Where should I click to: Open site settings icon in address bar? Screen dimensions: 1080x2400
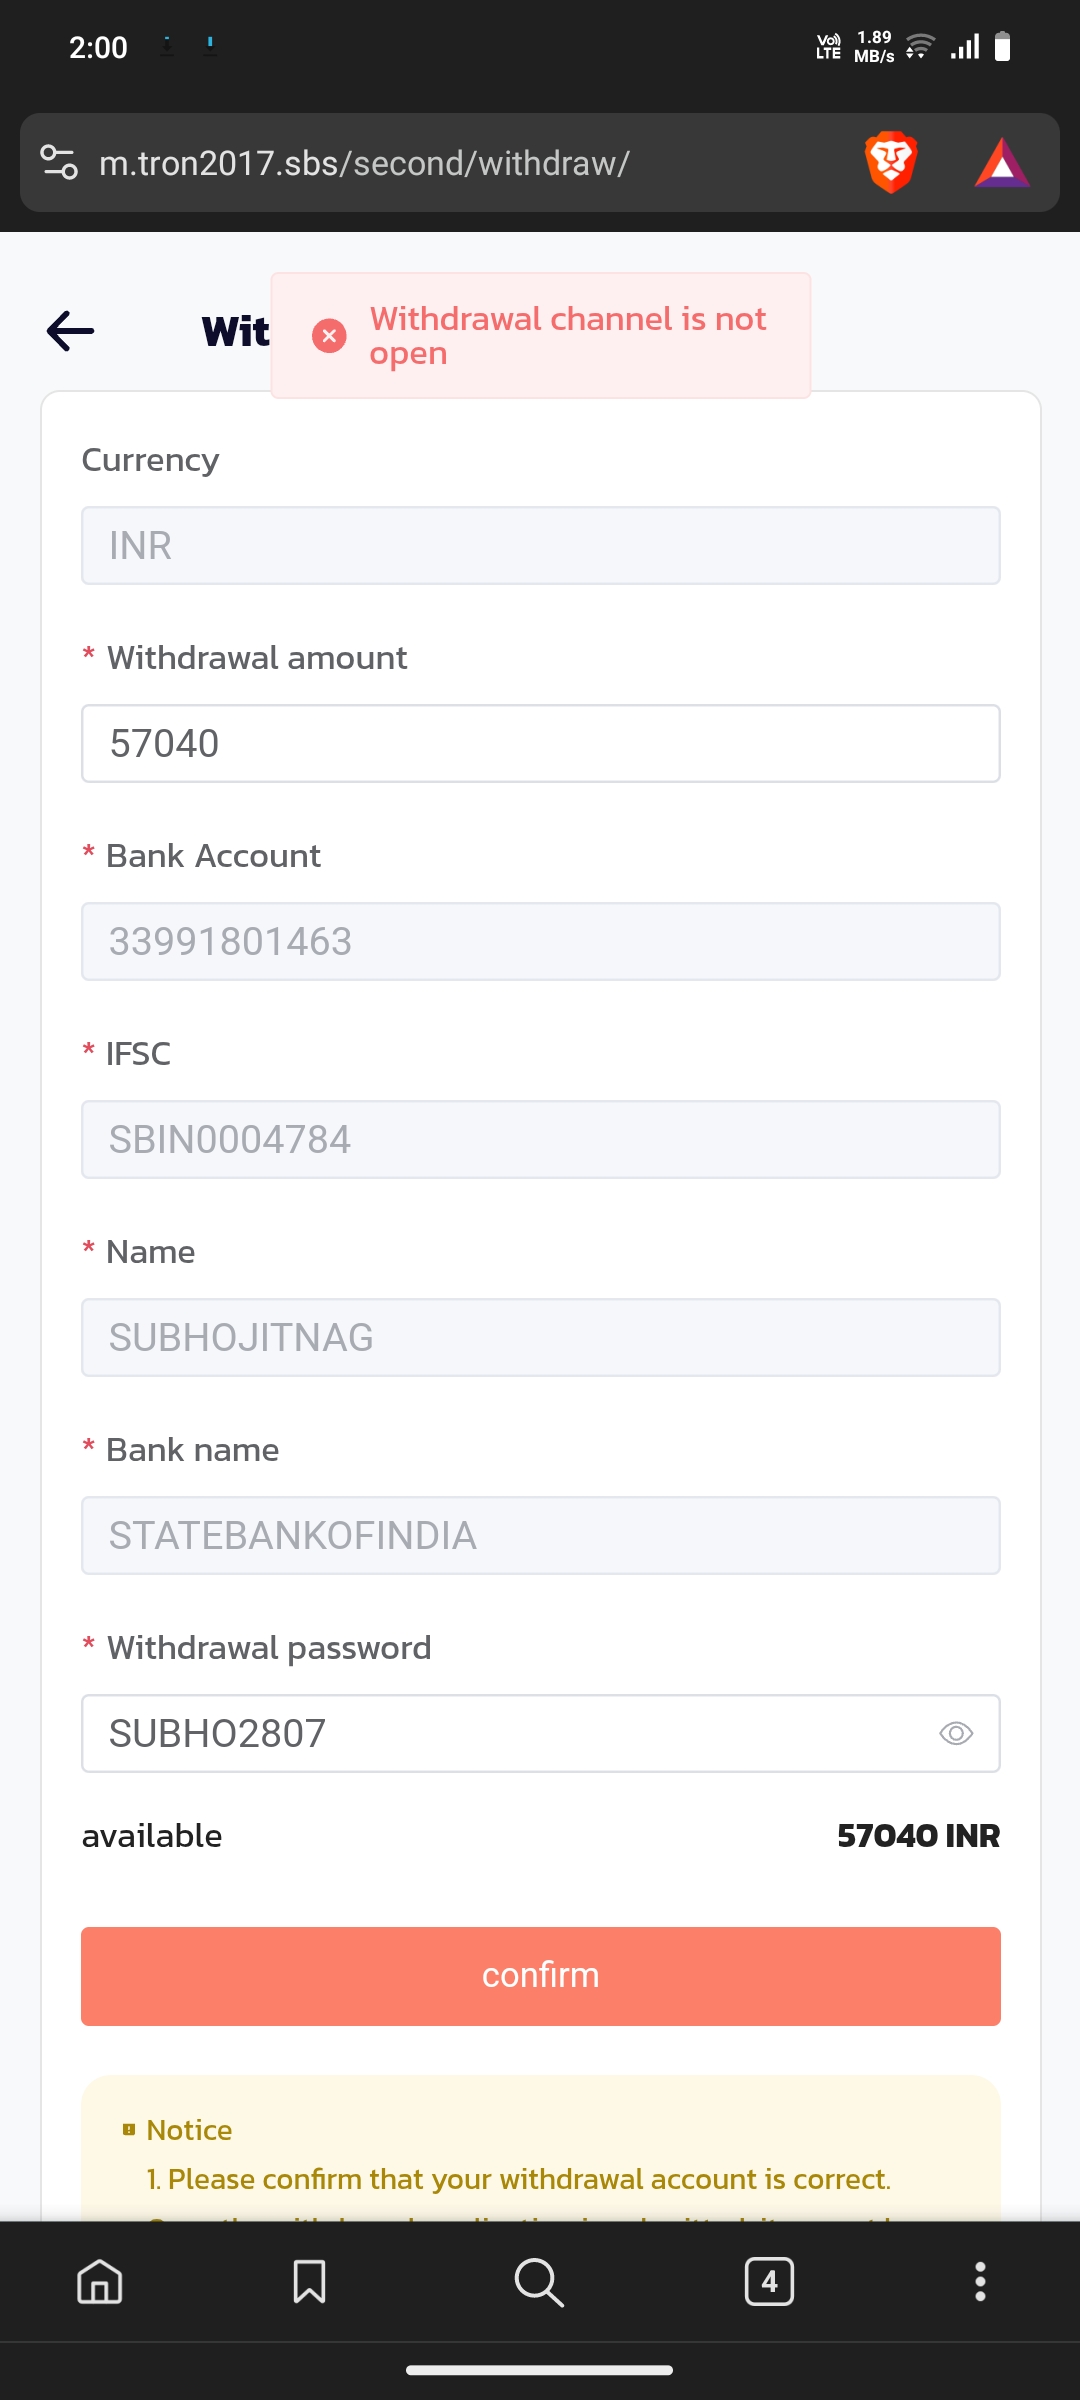click(x=59, y=162)
